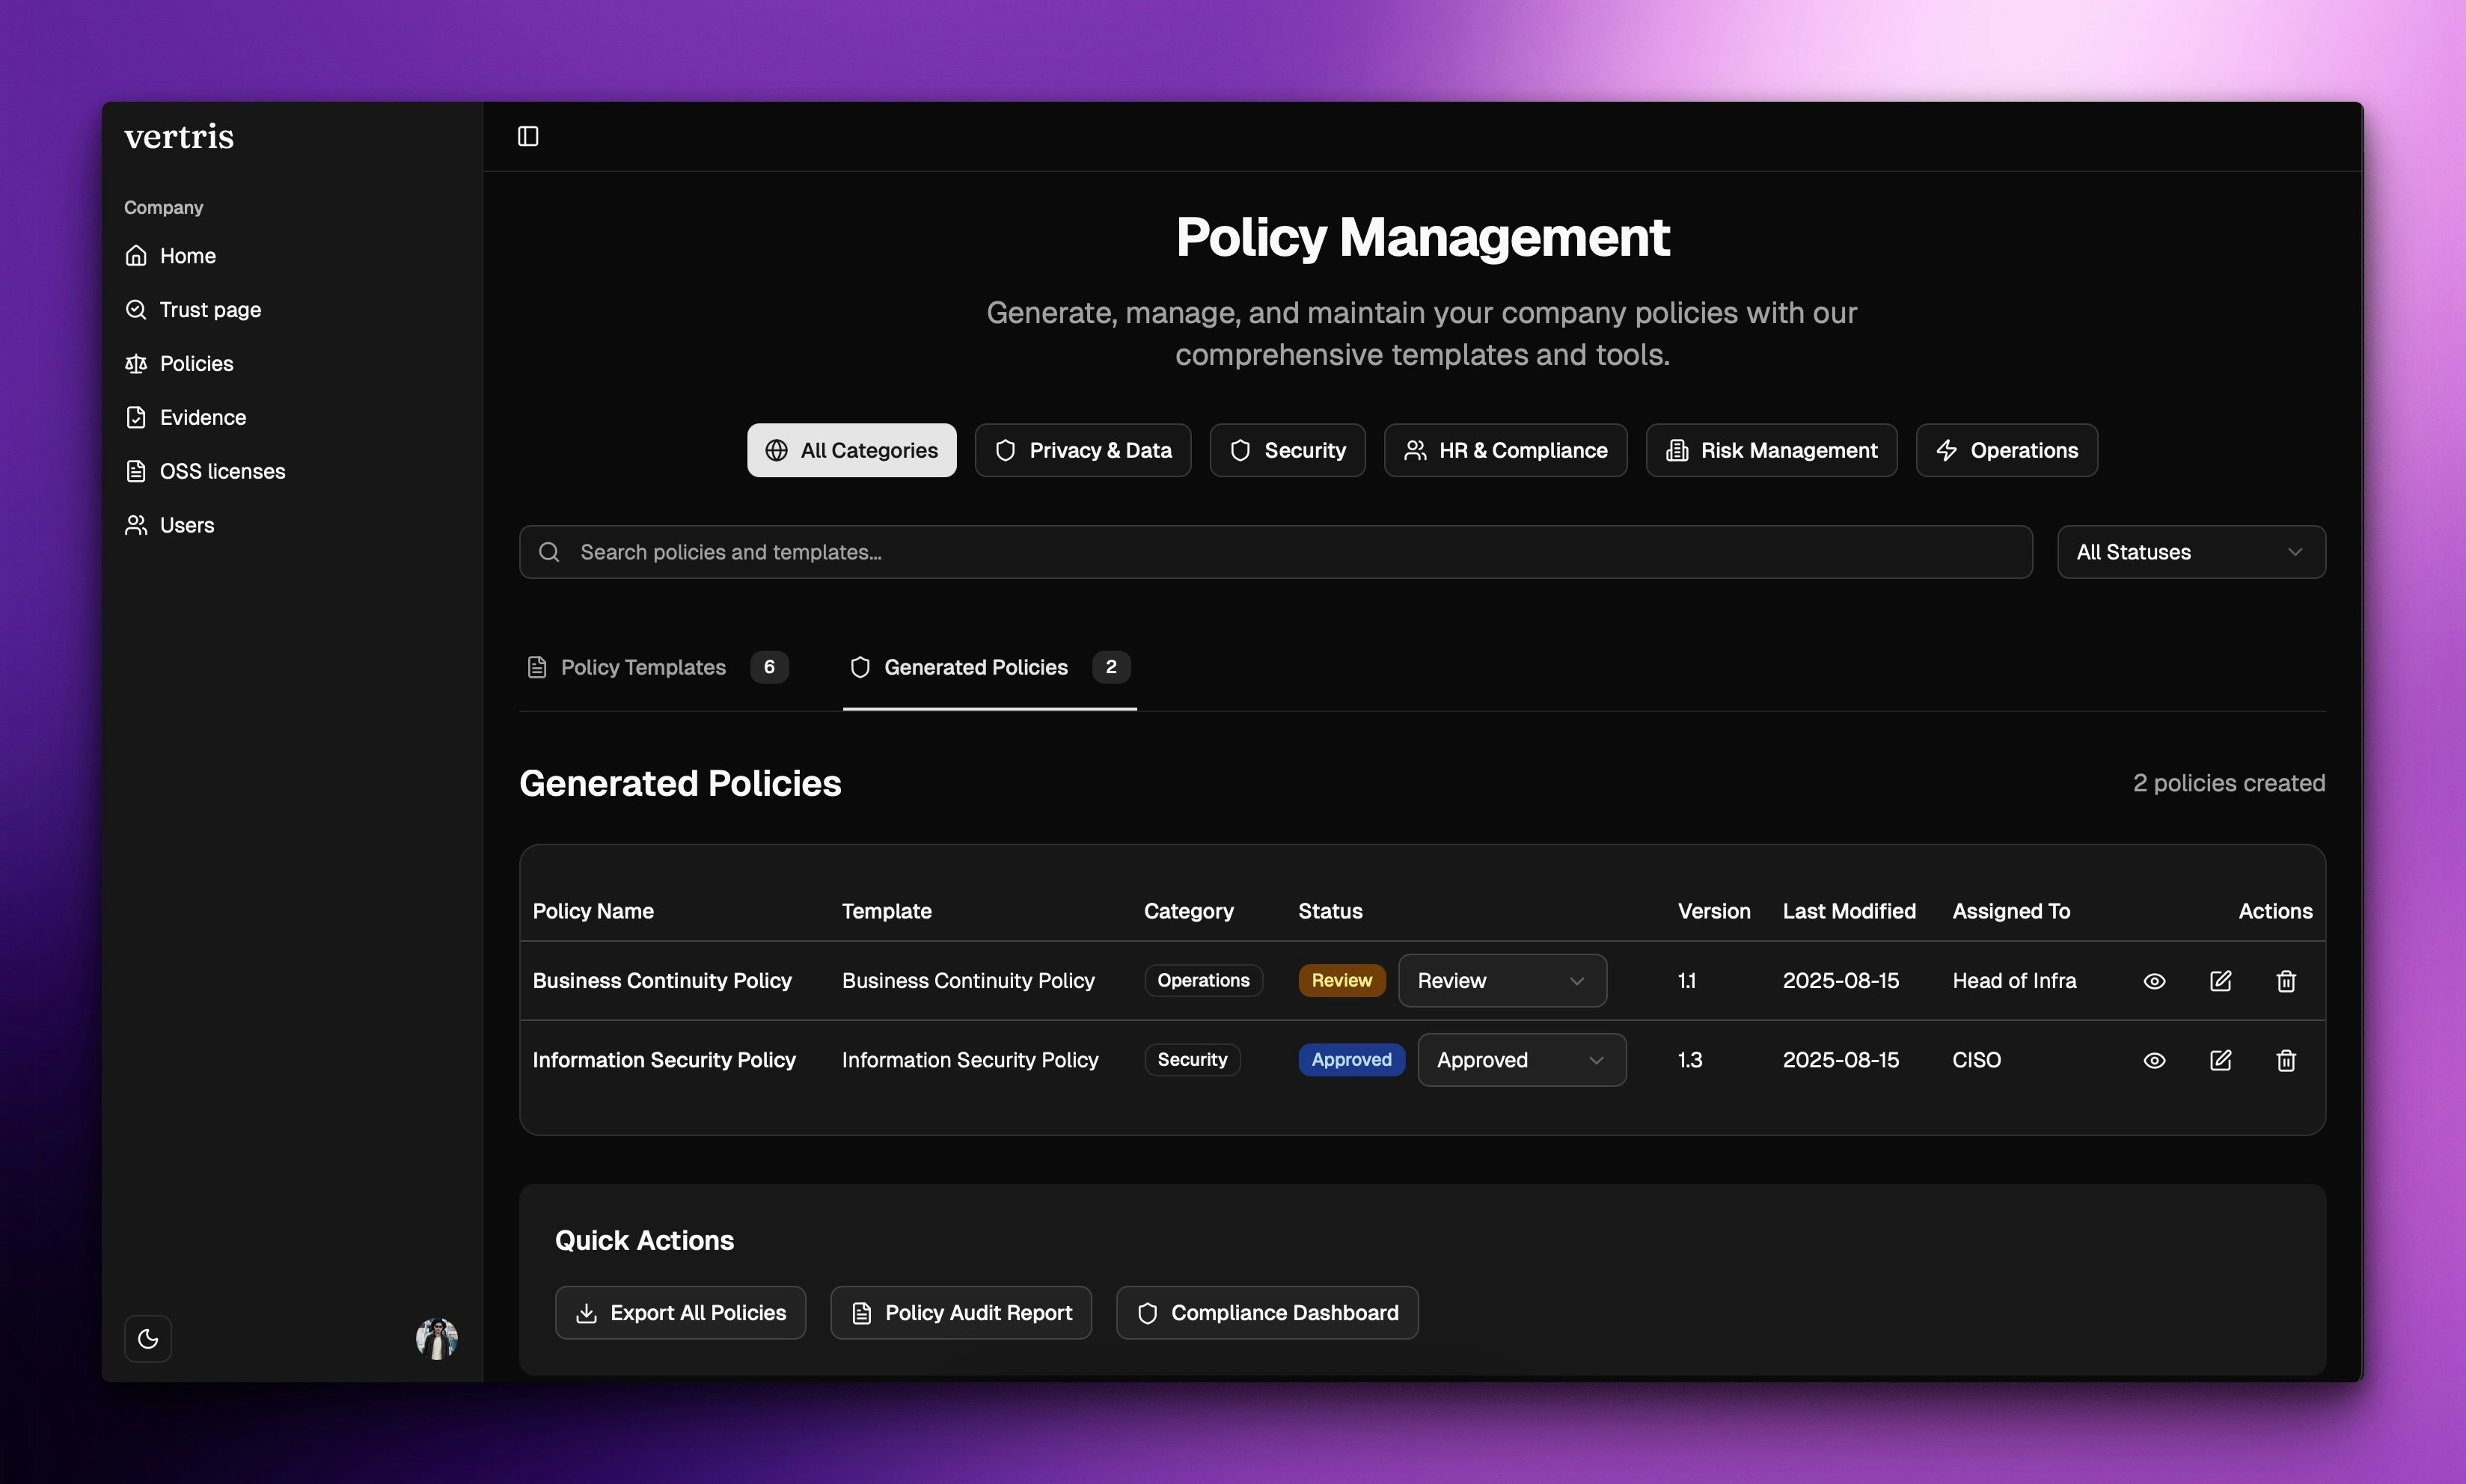The width and height of the screenshot is (2466, 1484).
Task: Open Compliance Dashboard
Action: (x=1268, y=1313)
